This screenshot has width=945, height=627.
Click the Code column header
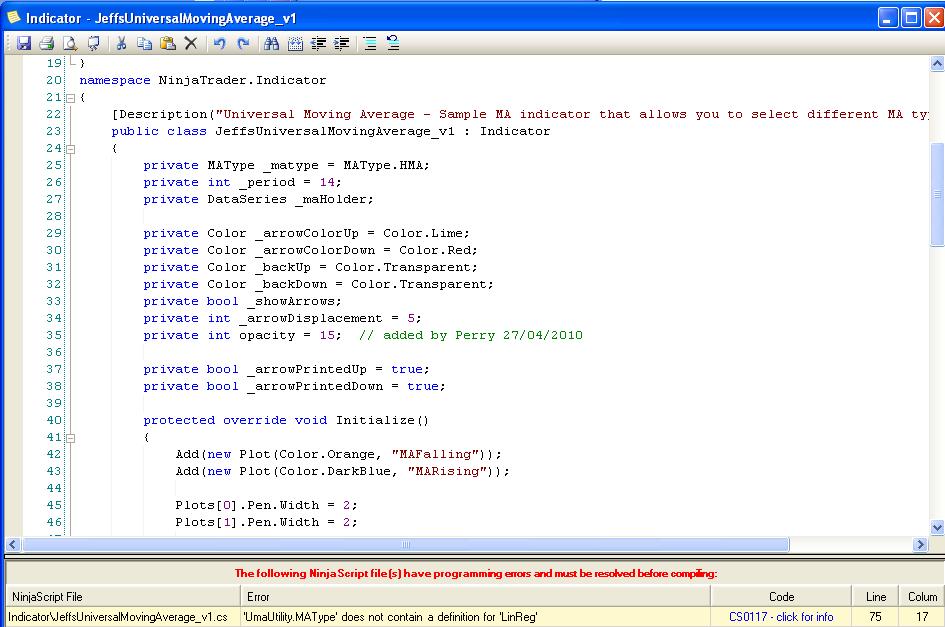pos(781,596)
